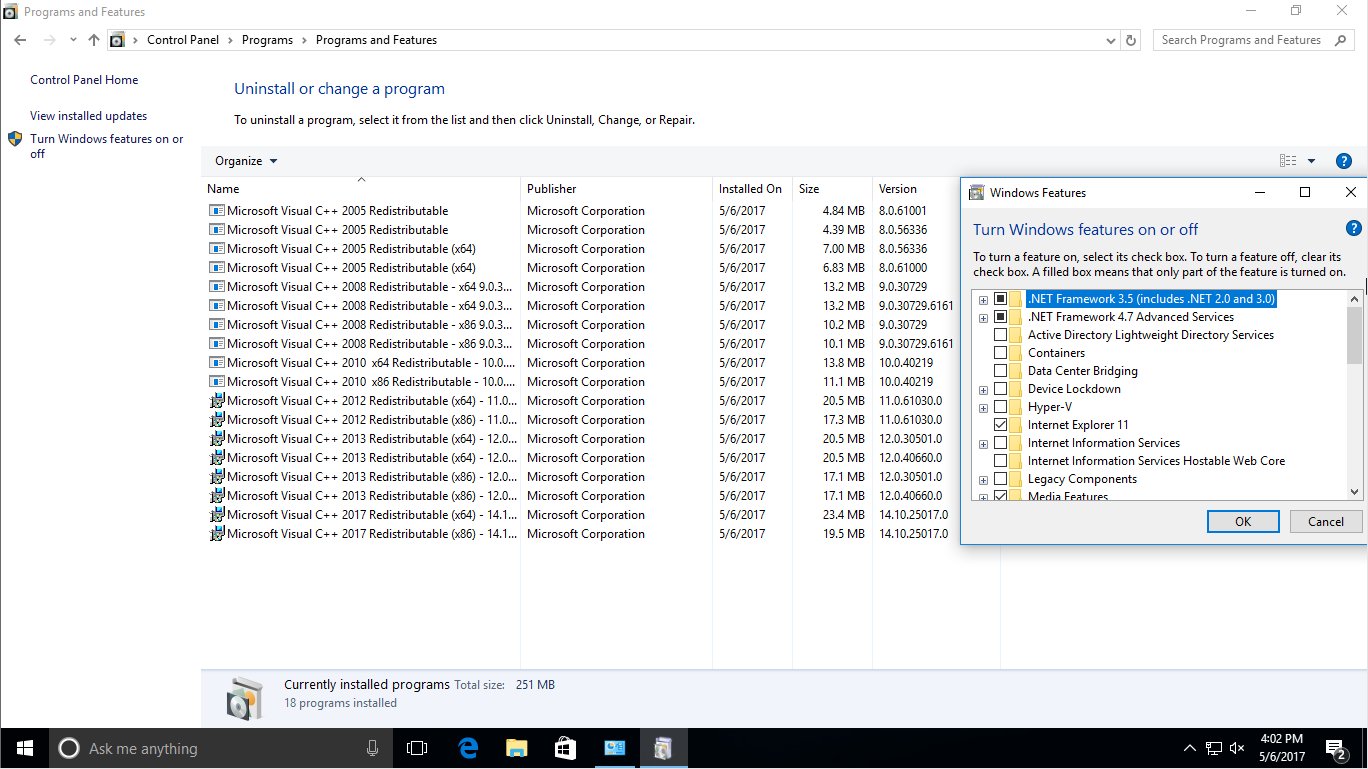Click Cancel in the Windows Features dialog
This screenshot has width=1368, height=769.
pyautogui.click(x=1326, y=521)
